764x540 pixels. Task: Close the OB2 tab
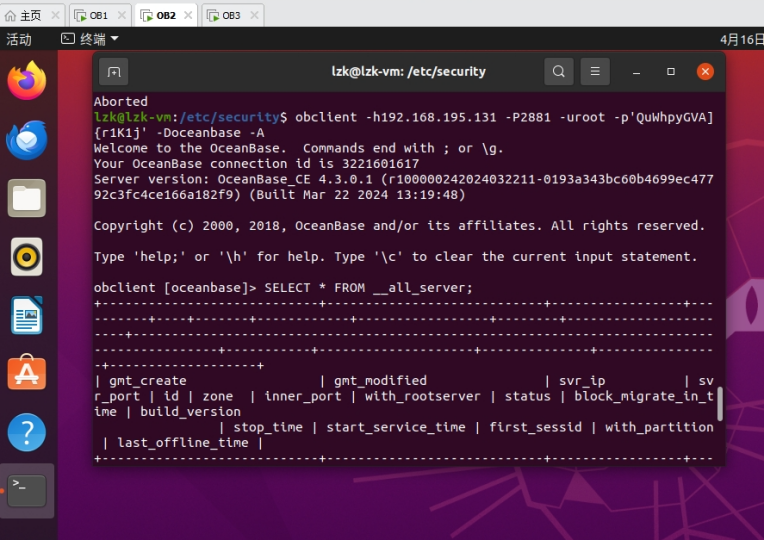click(x=188, y=15)
